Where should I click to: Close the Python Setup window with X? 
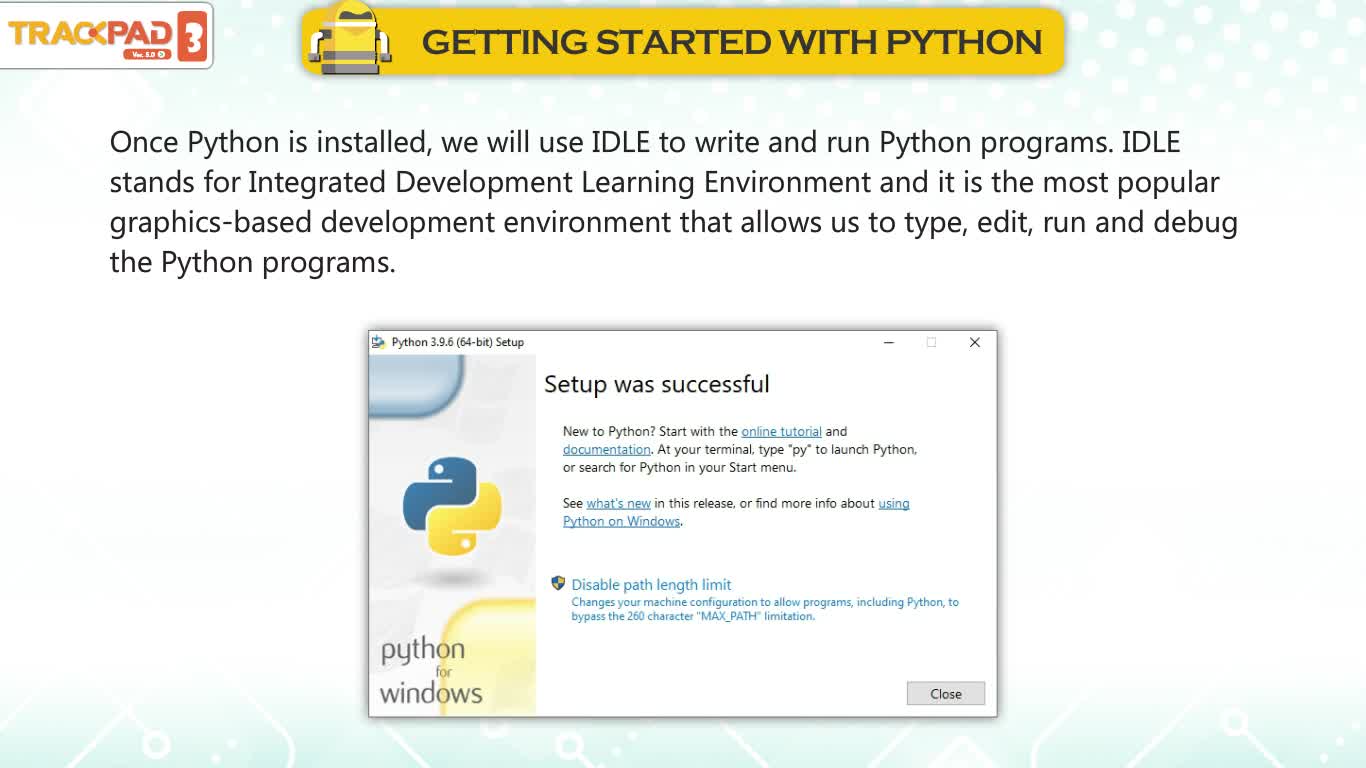(974, 342)
